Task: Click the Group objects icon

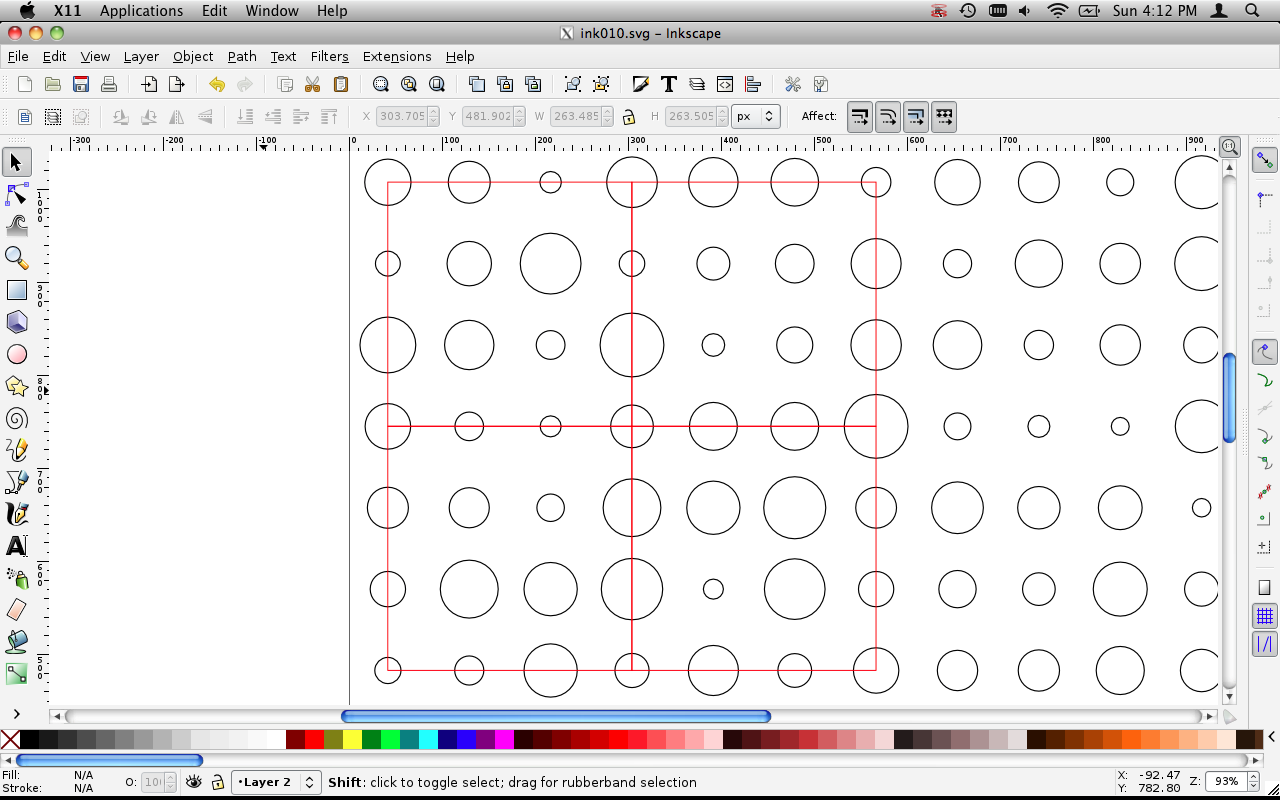Action: click(x=573, y=84)
